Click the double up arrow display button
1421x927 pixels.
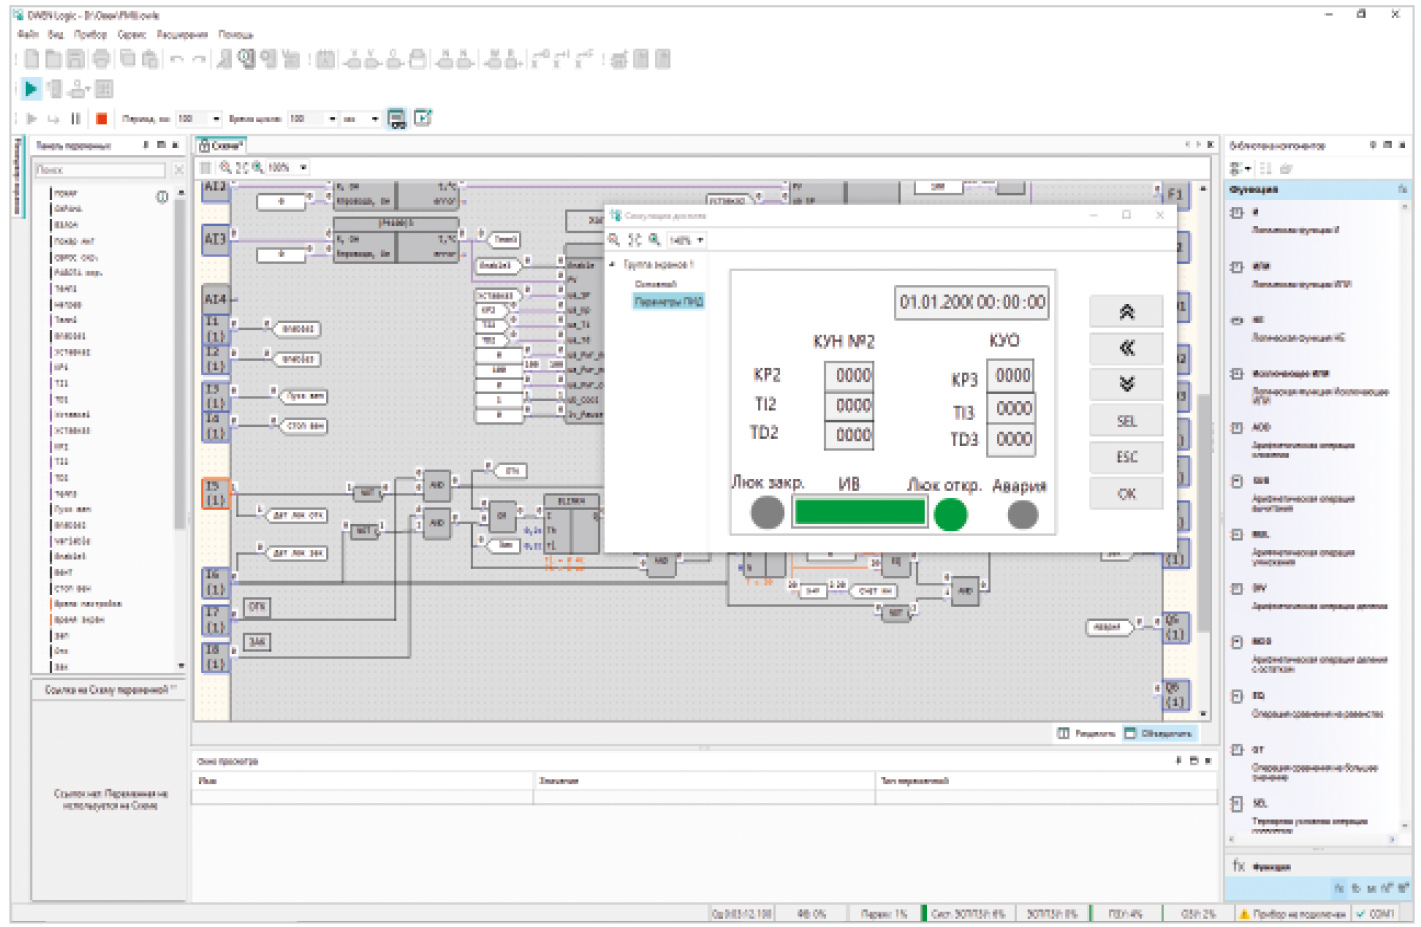(1126, 312)
